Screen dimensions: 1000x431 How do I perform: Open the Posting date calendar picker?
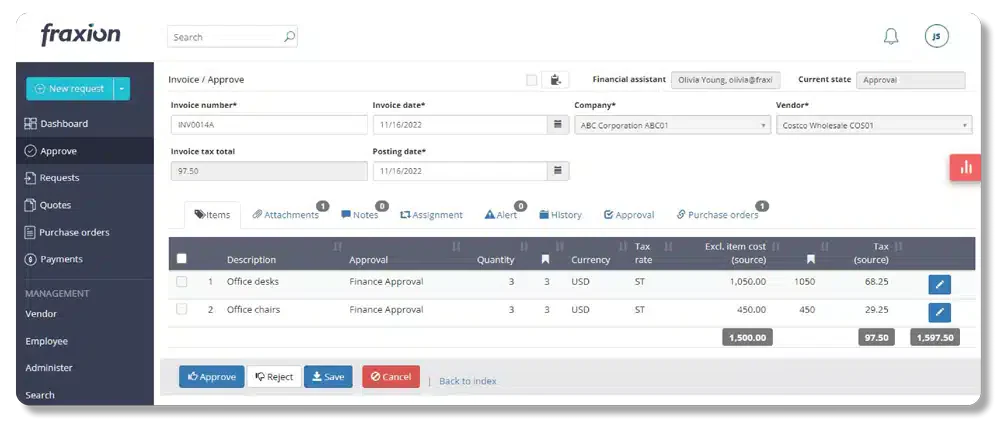(558, 171)
